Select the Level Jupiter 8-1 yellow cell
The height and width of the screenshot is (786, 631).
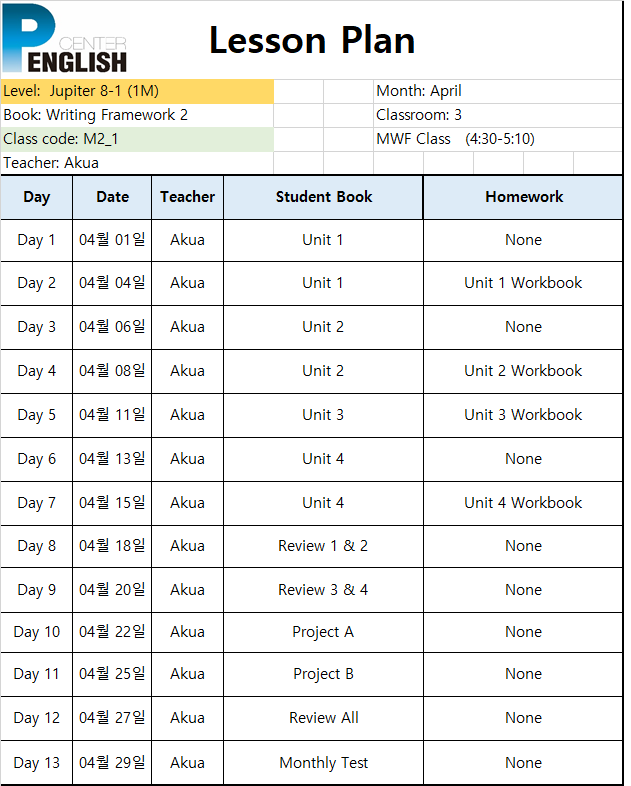pos(137,91)
